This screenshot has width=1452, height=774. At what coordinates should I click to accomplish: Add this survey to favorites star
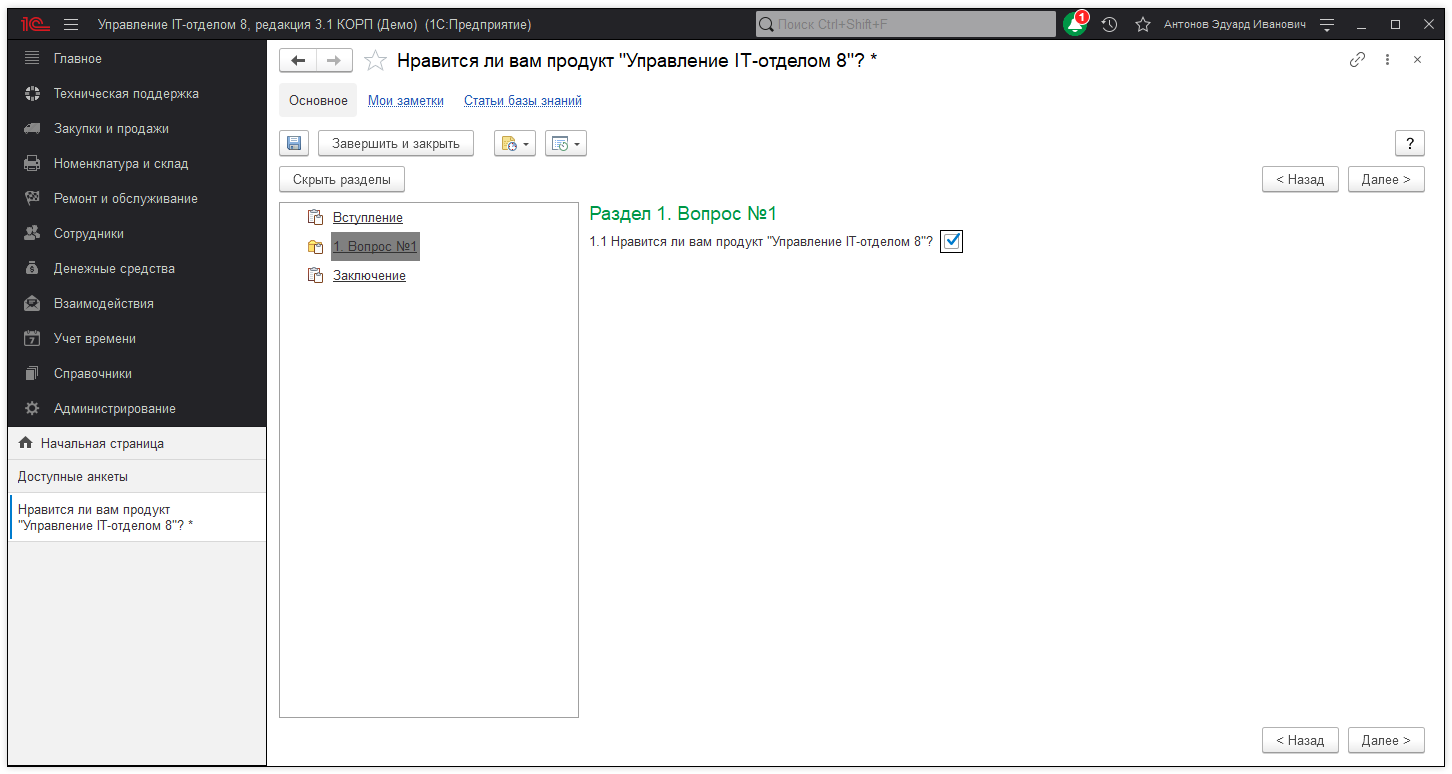click(375, 61)
